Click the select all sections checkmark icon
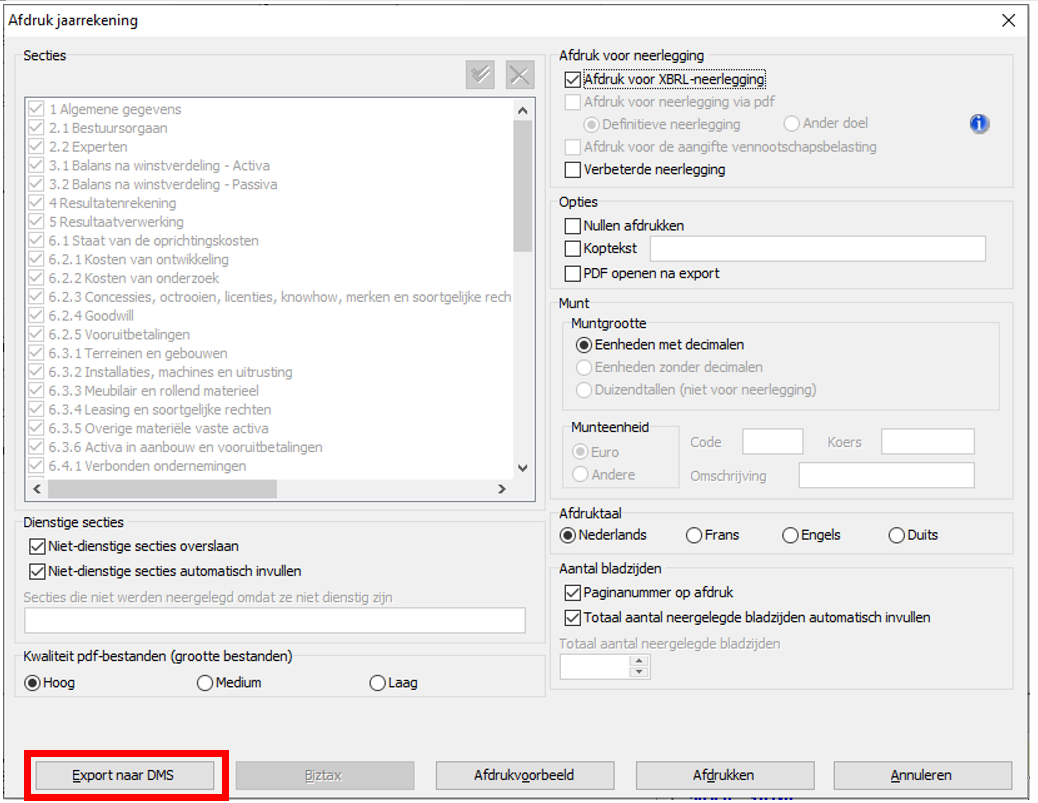Image resolution: width=1038 pixels, height=803 pixels. (480, 75)
